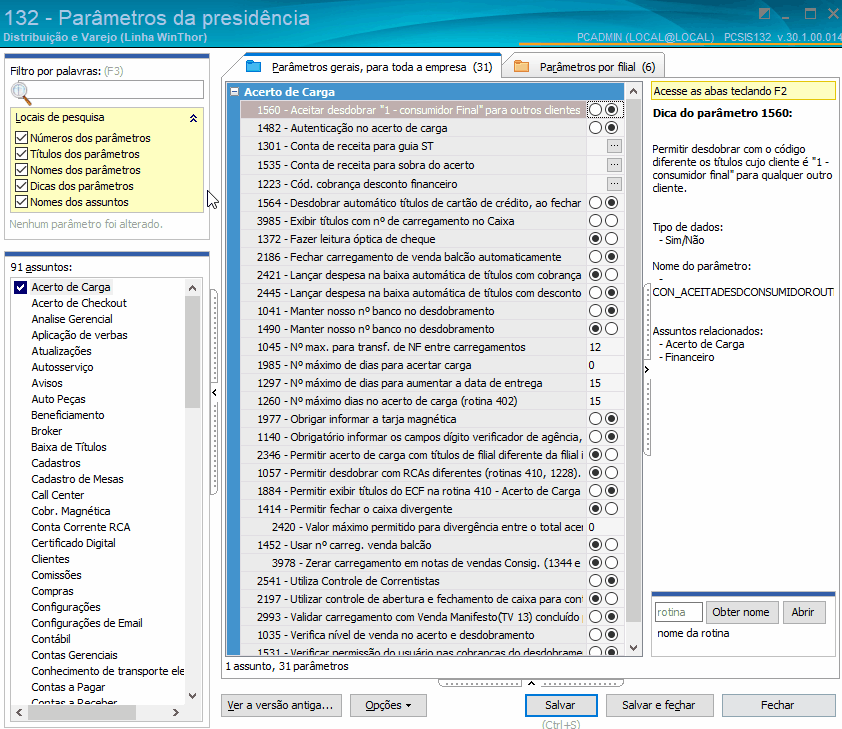842x729 pixels.
Task: Click subjects list horizontal scrollbar thumb
Action: (82, 713)
